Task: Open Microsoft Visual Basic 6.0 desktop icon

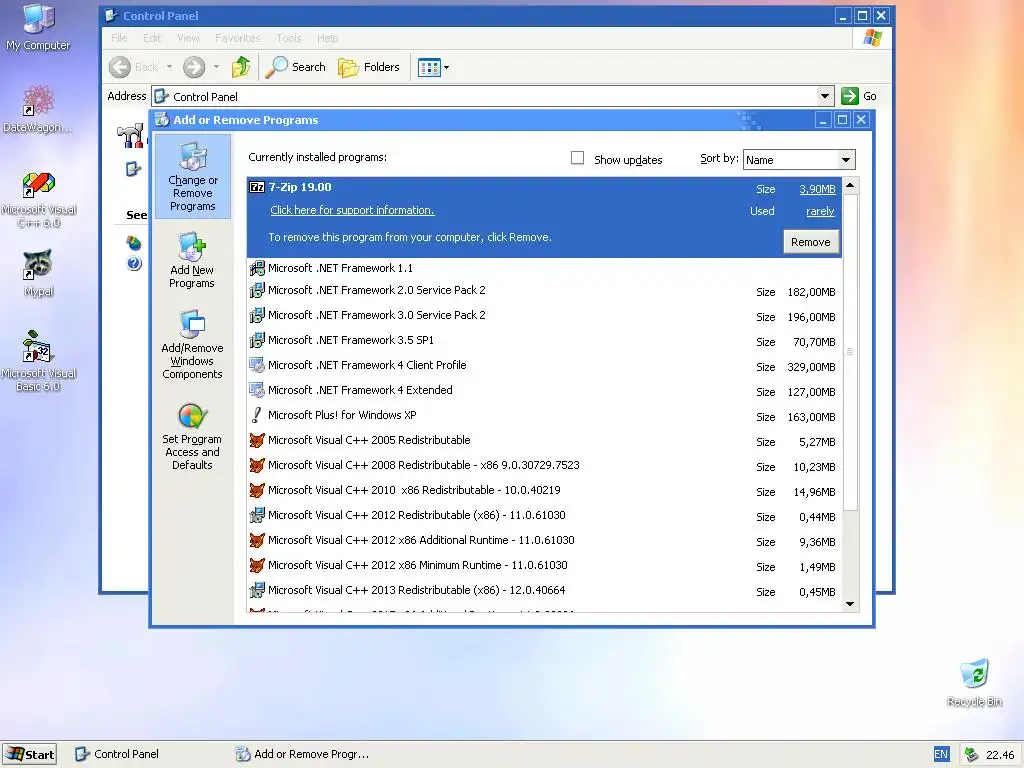Action: point(39,361)
